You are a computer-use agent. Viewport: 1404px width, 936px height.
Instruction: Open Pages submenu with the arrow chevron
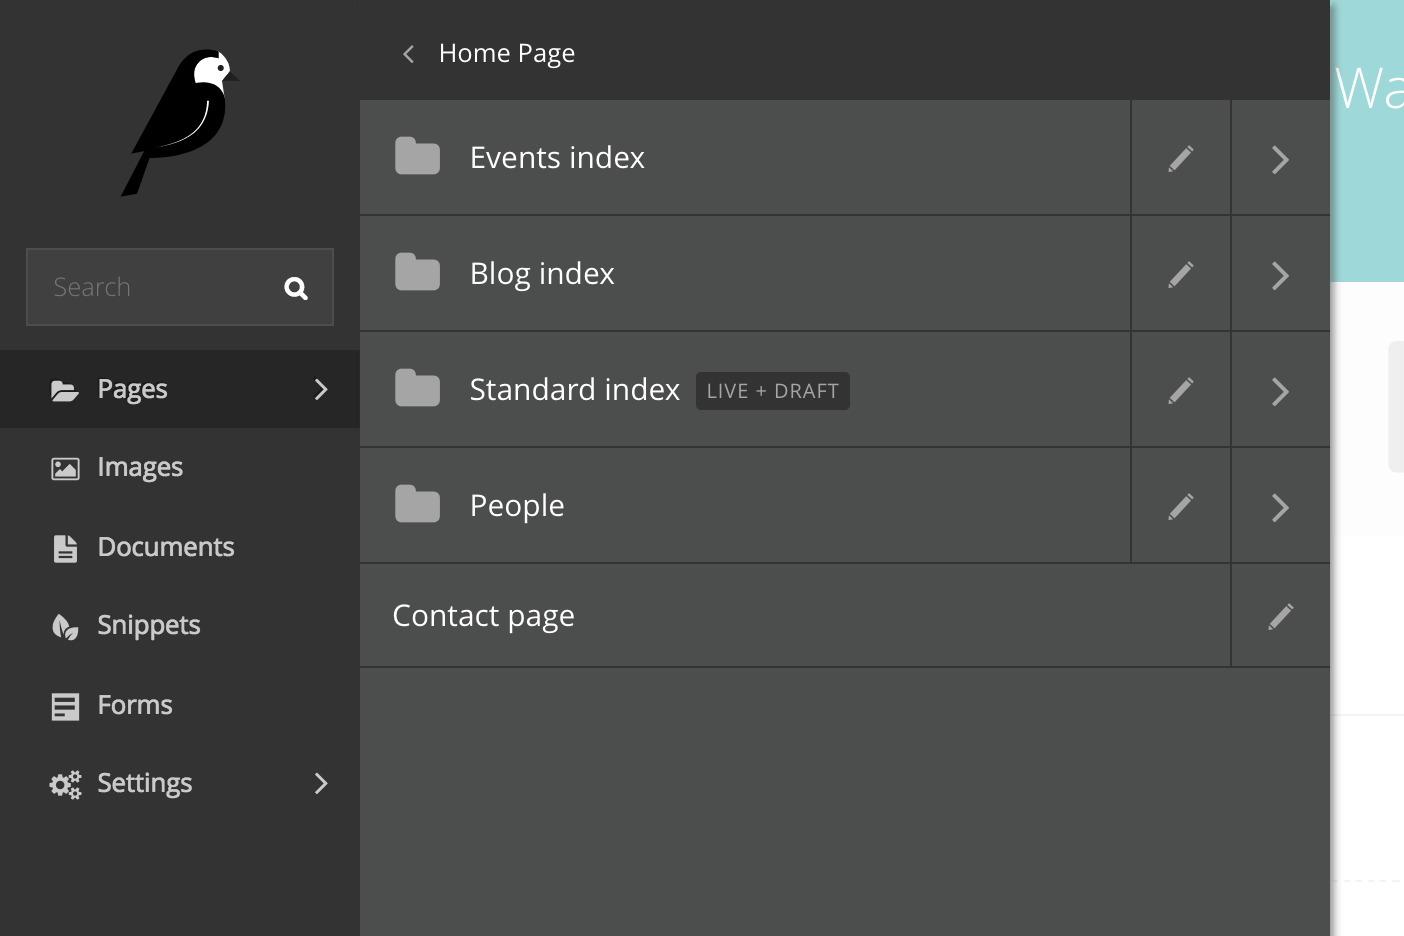point(321,390)
